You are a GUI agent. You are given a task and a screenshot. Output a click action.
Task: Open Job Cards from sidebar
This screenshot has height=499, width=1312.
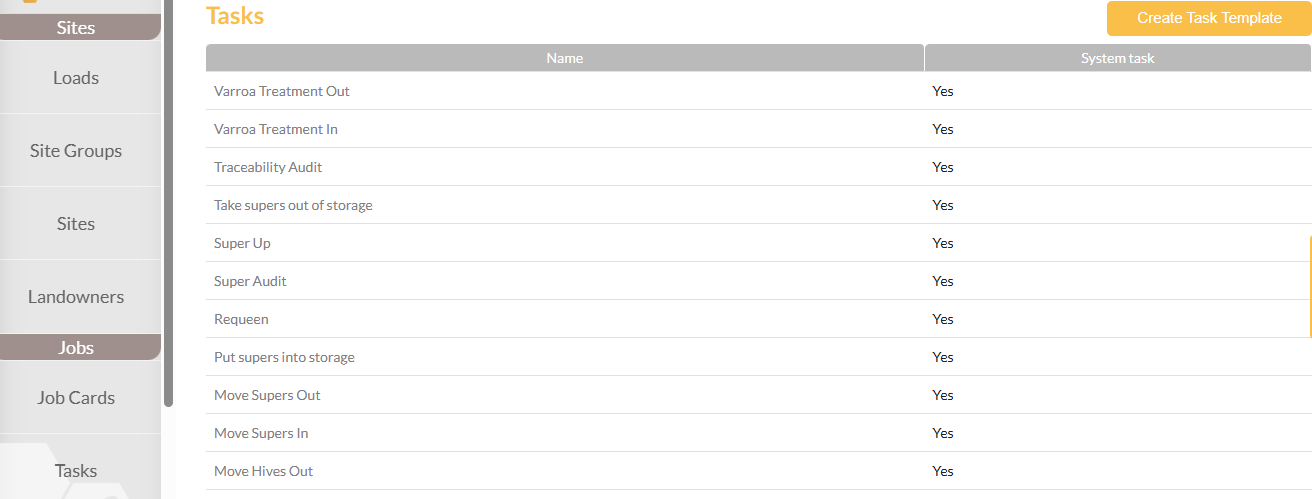coord(76,398)
